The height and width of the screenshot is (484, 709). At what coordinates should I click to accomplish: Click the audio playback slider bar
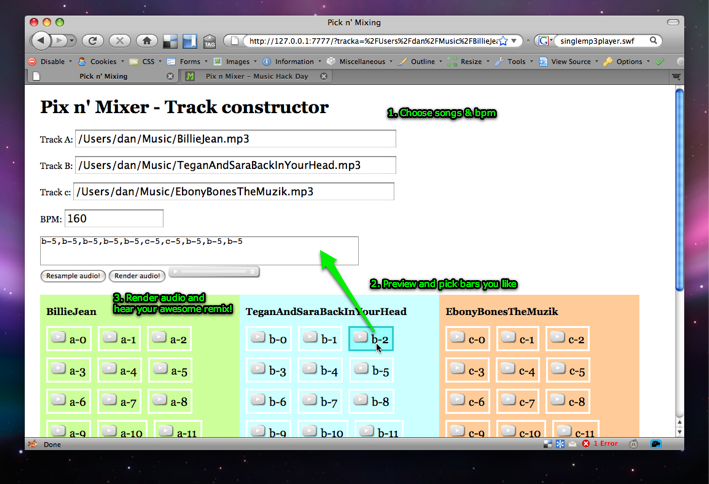click(213, 272)
